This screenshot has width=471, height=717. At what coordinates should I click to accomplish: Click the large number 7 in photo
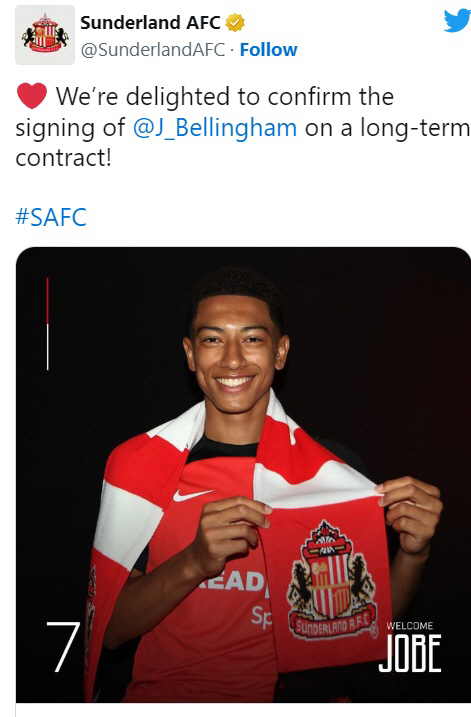[x=63, y=647]
